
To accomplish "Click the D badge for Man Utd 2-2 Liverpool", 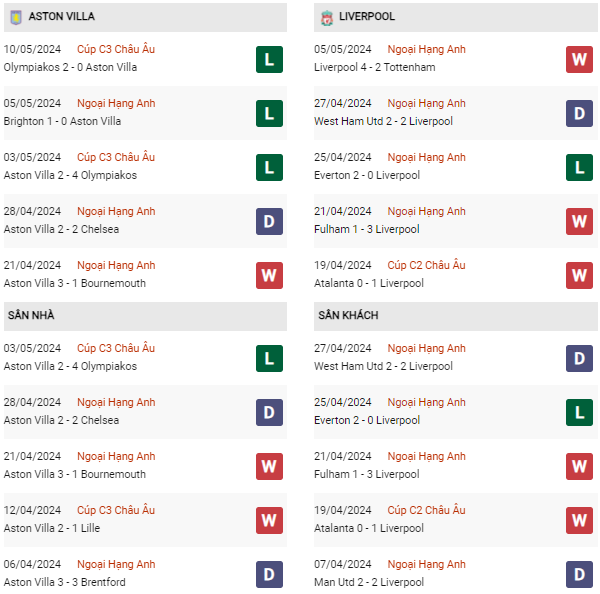I will click(x=579, y=574).
